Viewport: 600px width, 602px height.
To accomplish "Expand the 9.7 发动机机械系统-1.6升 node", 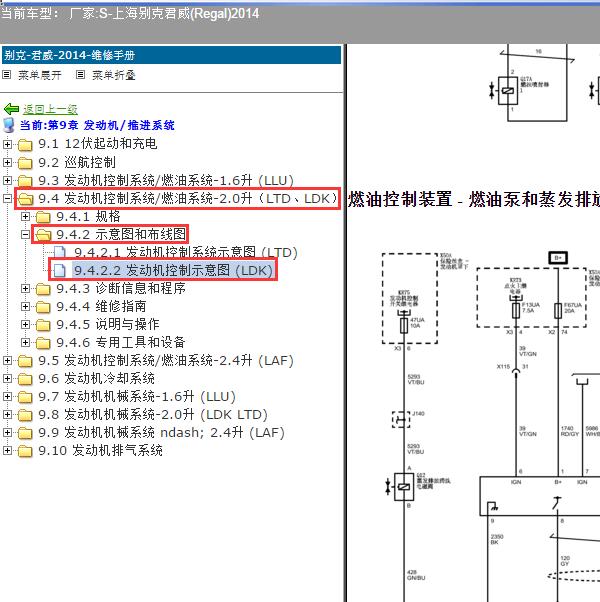I will [7, 397].
